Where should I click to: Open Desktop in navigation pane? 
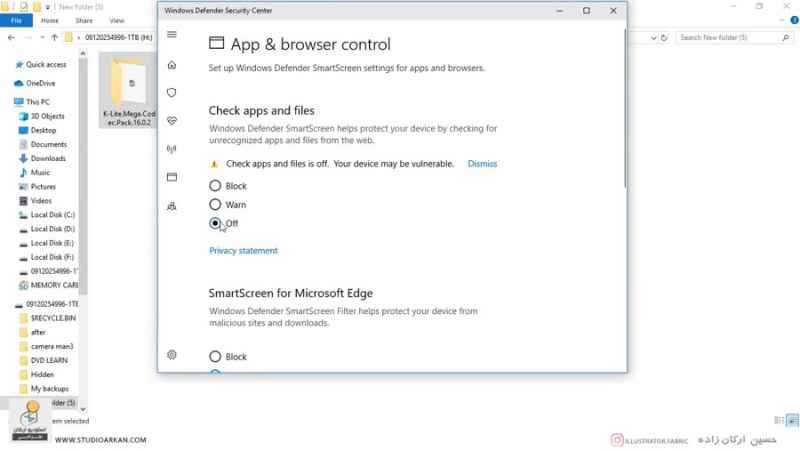[x=38, y=130]
